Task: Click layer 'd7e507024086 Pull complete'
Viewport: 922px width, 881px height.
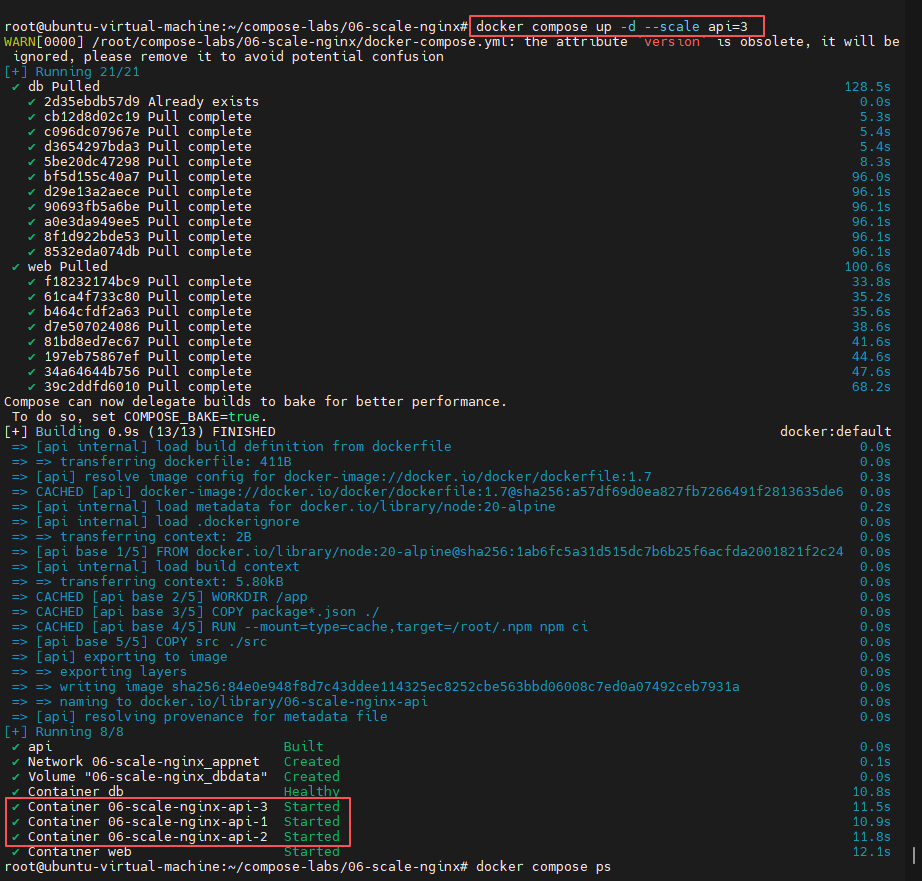Action: (148, 326)
